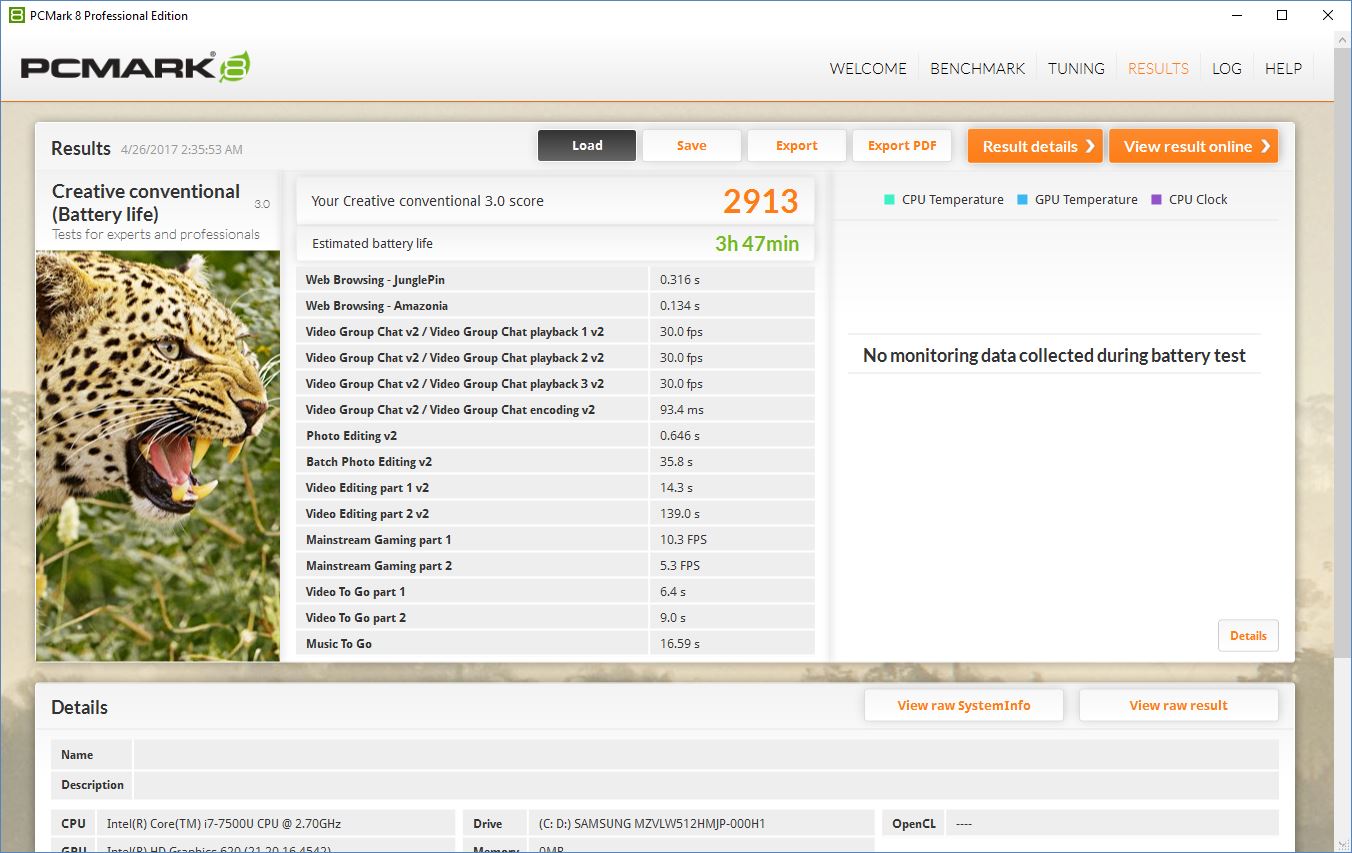Open the LOG tab

[x=1226, y=69]
